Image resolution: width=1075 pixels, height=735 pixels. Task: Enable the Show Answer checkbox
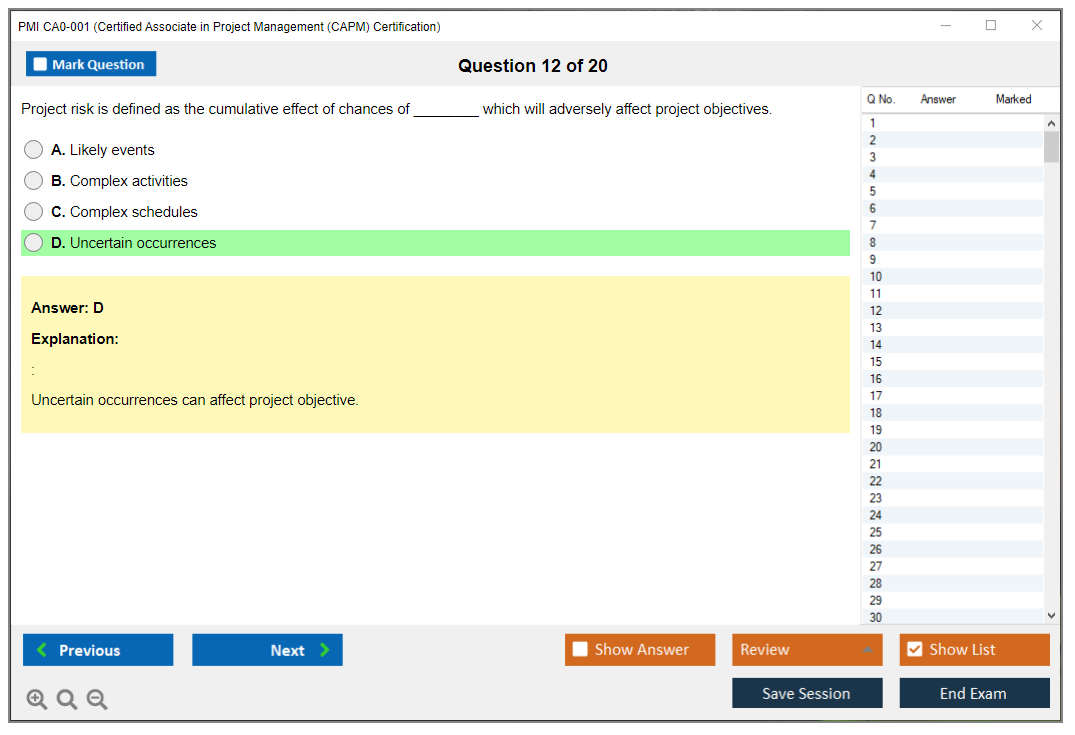(580, 650)
